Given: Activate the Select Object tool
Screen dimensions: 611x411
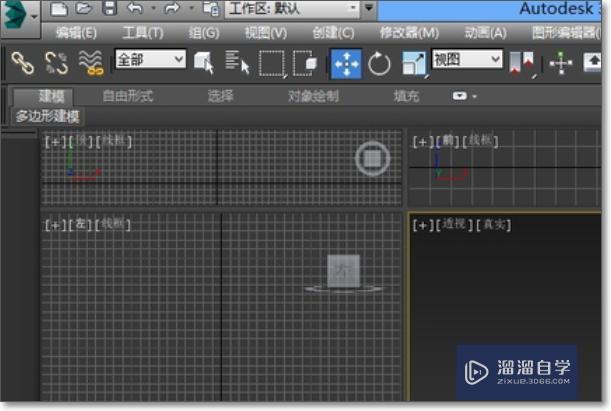Looking at the screenshot, I should tap(204, 63).
